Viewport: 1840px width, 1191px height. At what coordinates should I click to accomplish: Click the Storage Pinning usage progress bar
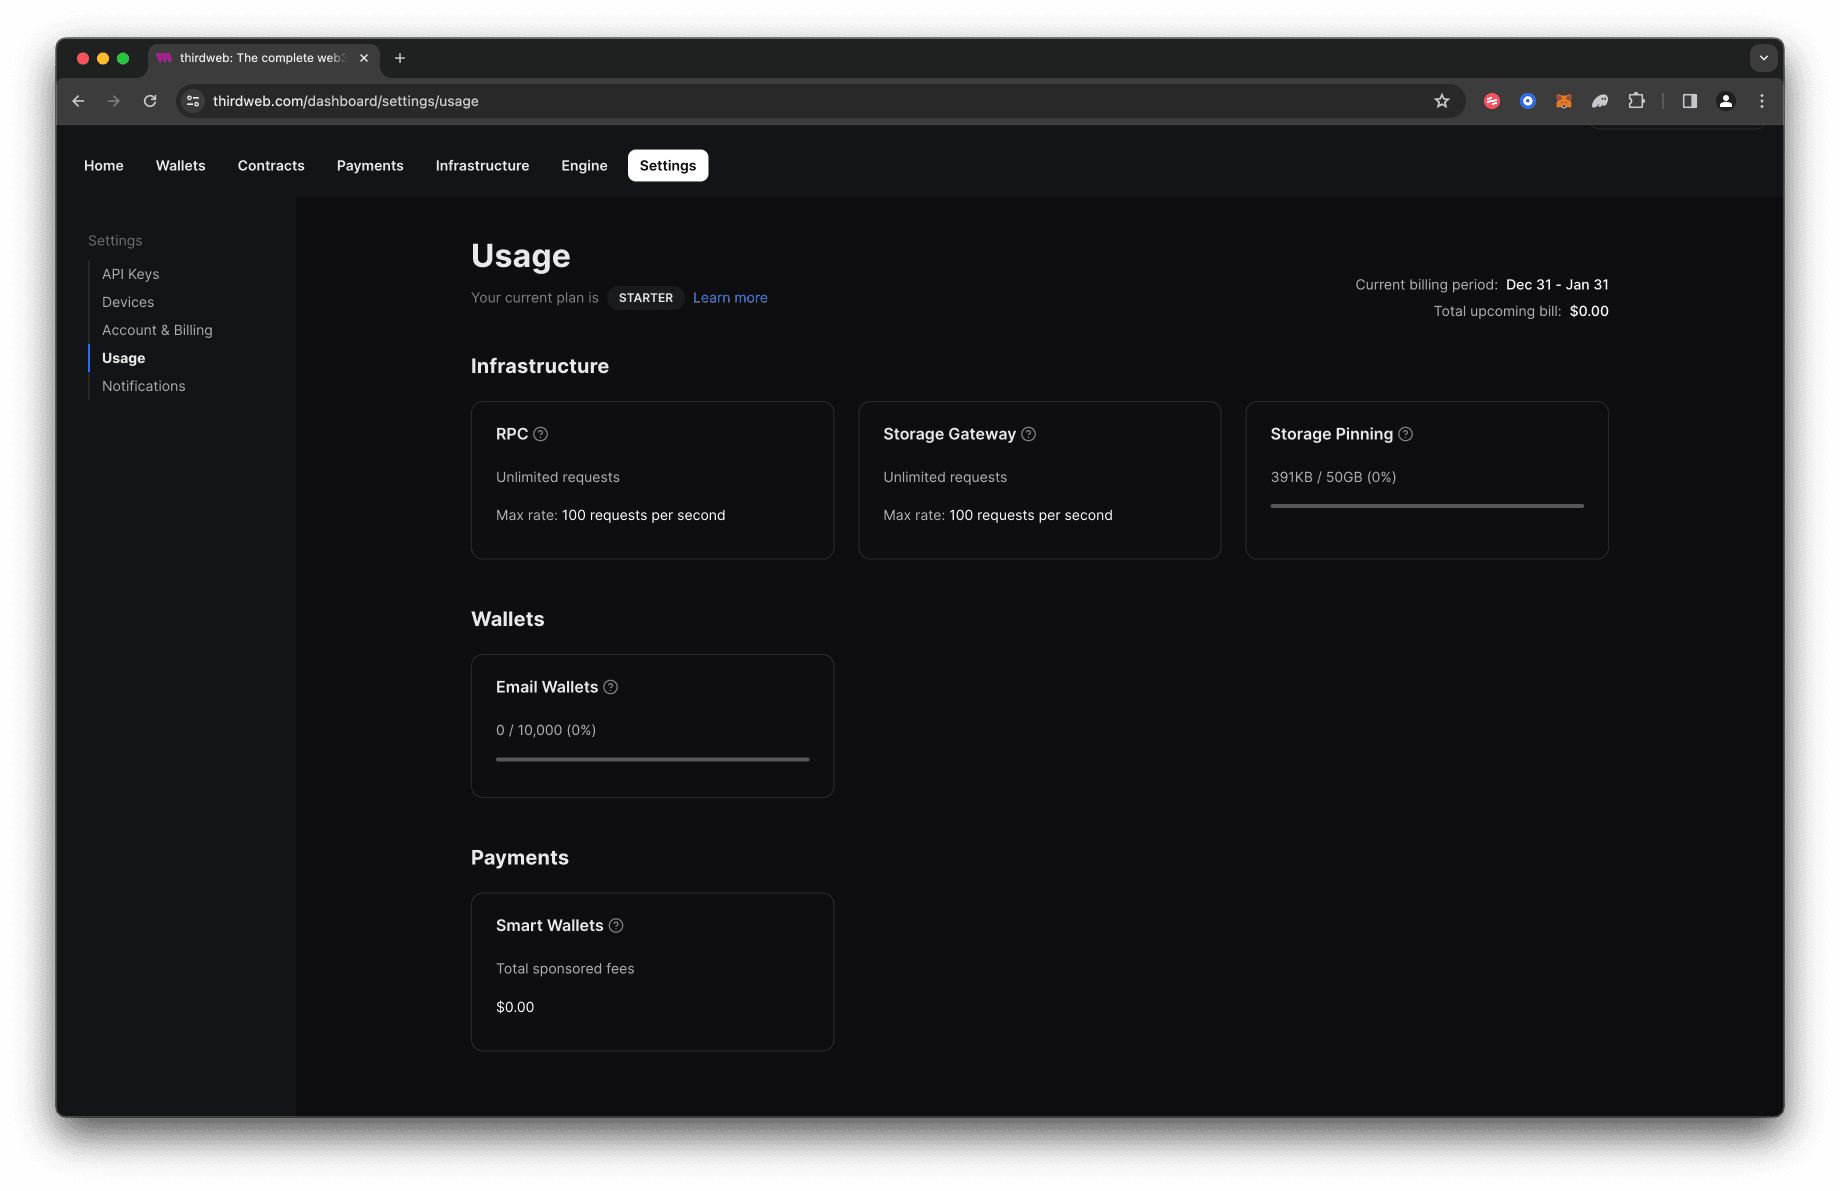(1427, 506)
